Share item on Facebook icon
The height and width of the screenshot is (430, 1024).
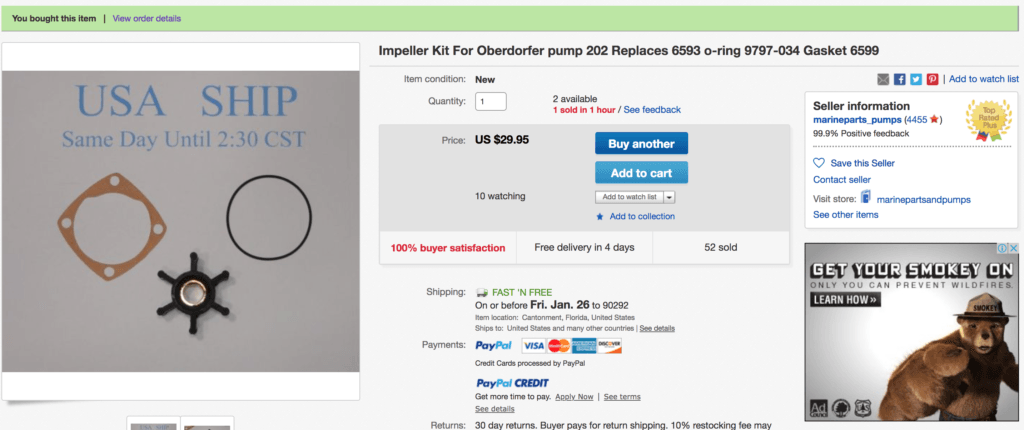[899, 79]
